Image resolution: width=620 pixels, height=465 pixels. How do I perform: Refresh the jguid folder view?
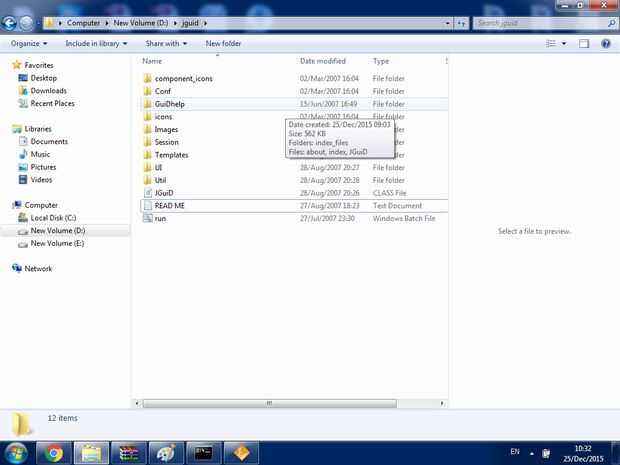(x=461, y=23)
